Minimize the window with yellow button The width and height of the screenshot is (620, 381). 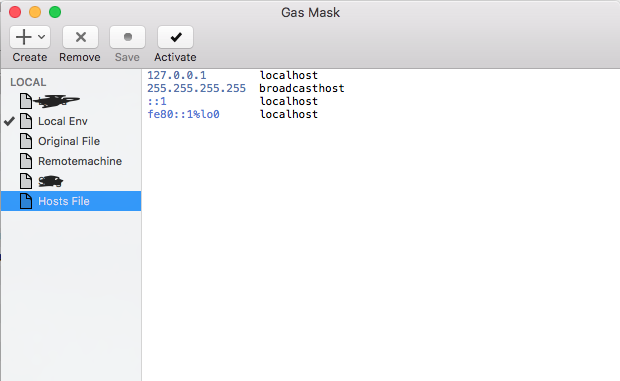pyautogui.click(x=35, y=12)
